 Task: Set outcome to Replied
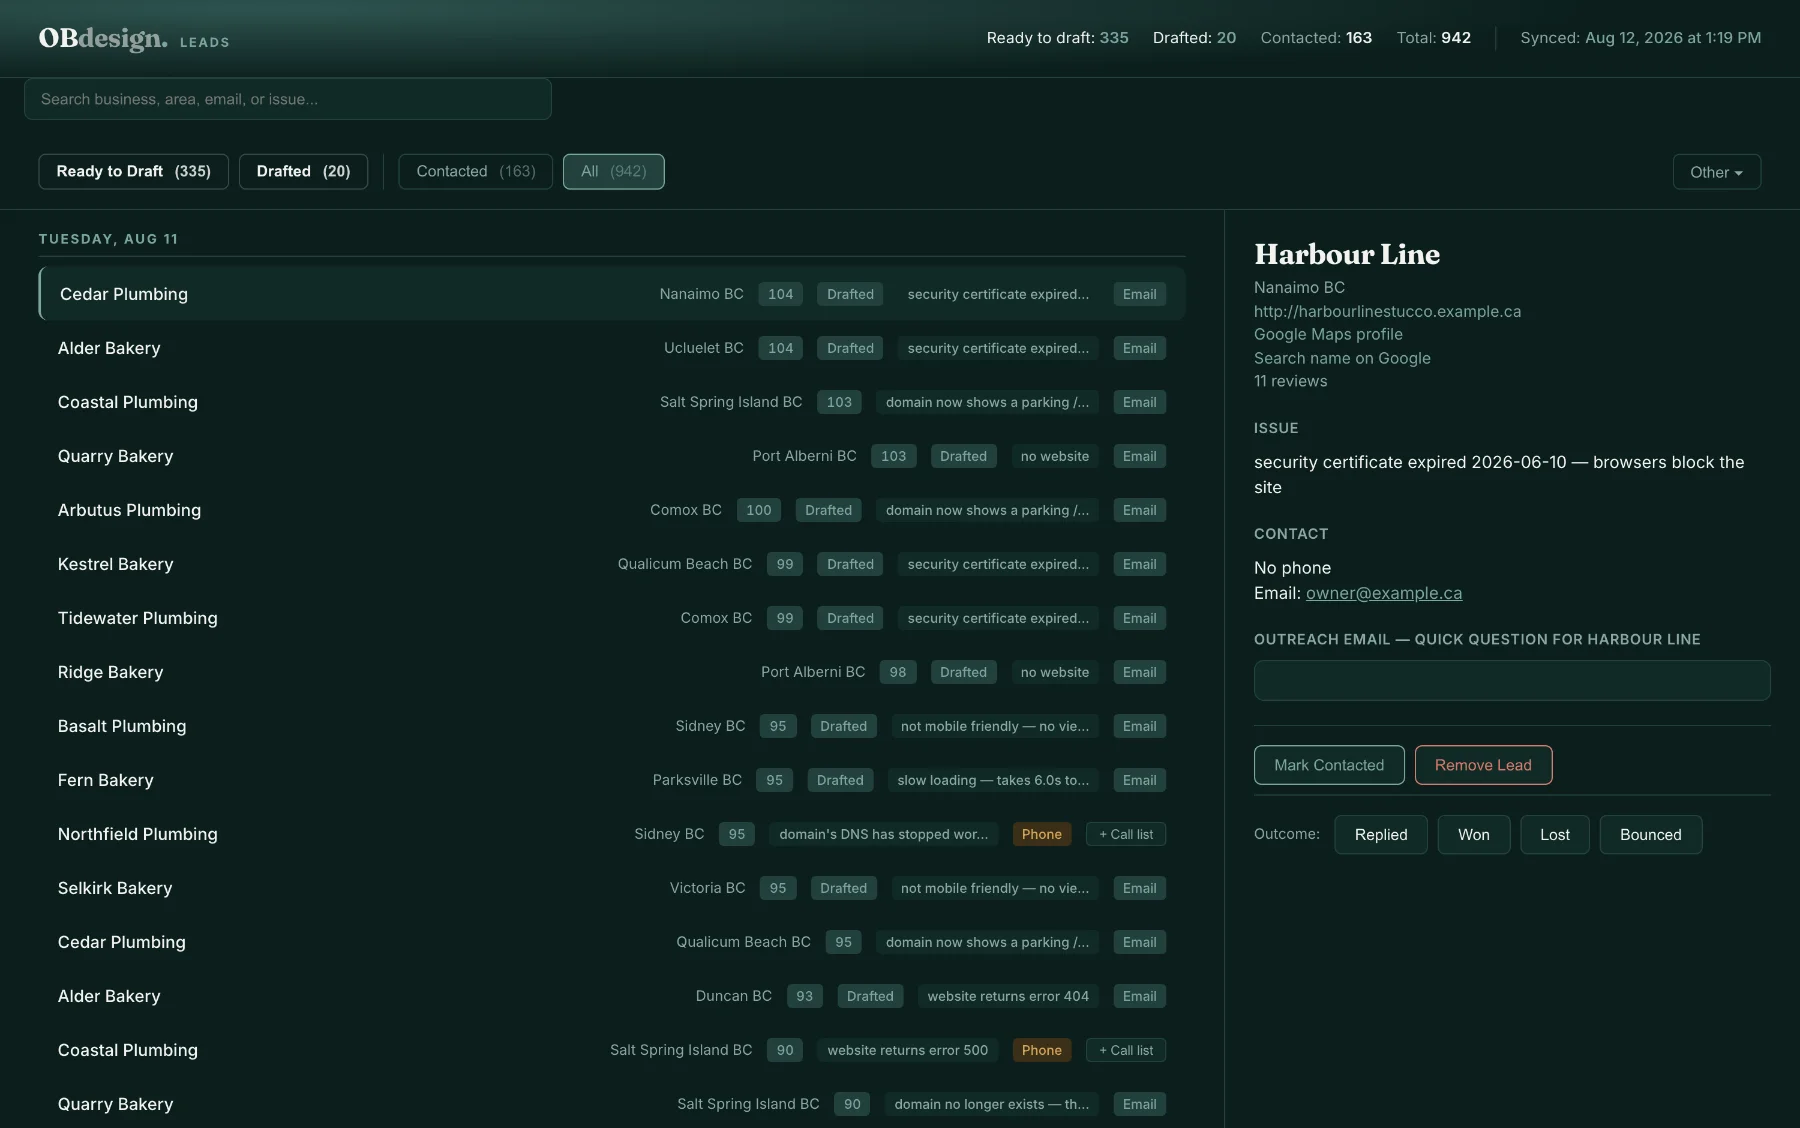click(1380, 834)
